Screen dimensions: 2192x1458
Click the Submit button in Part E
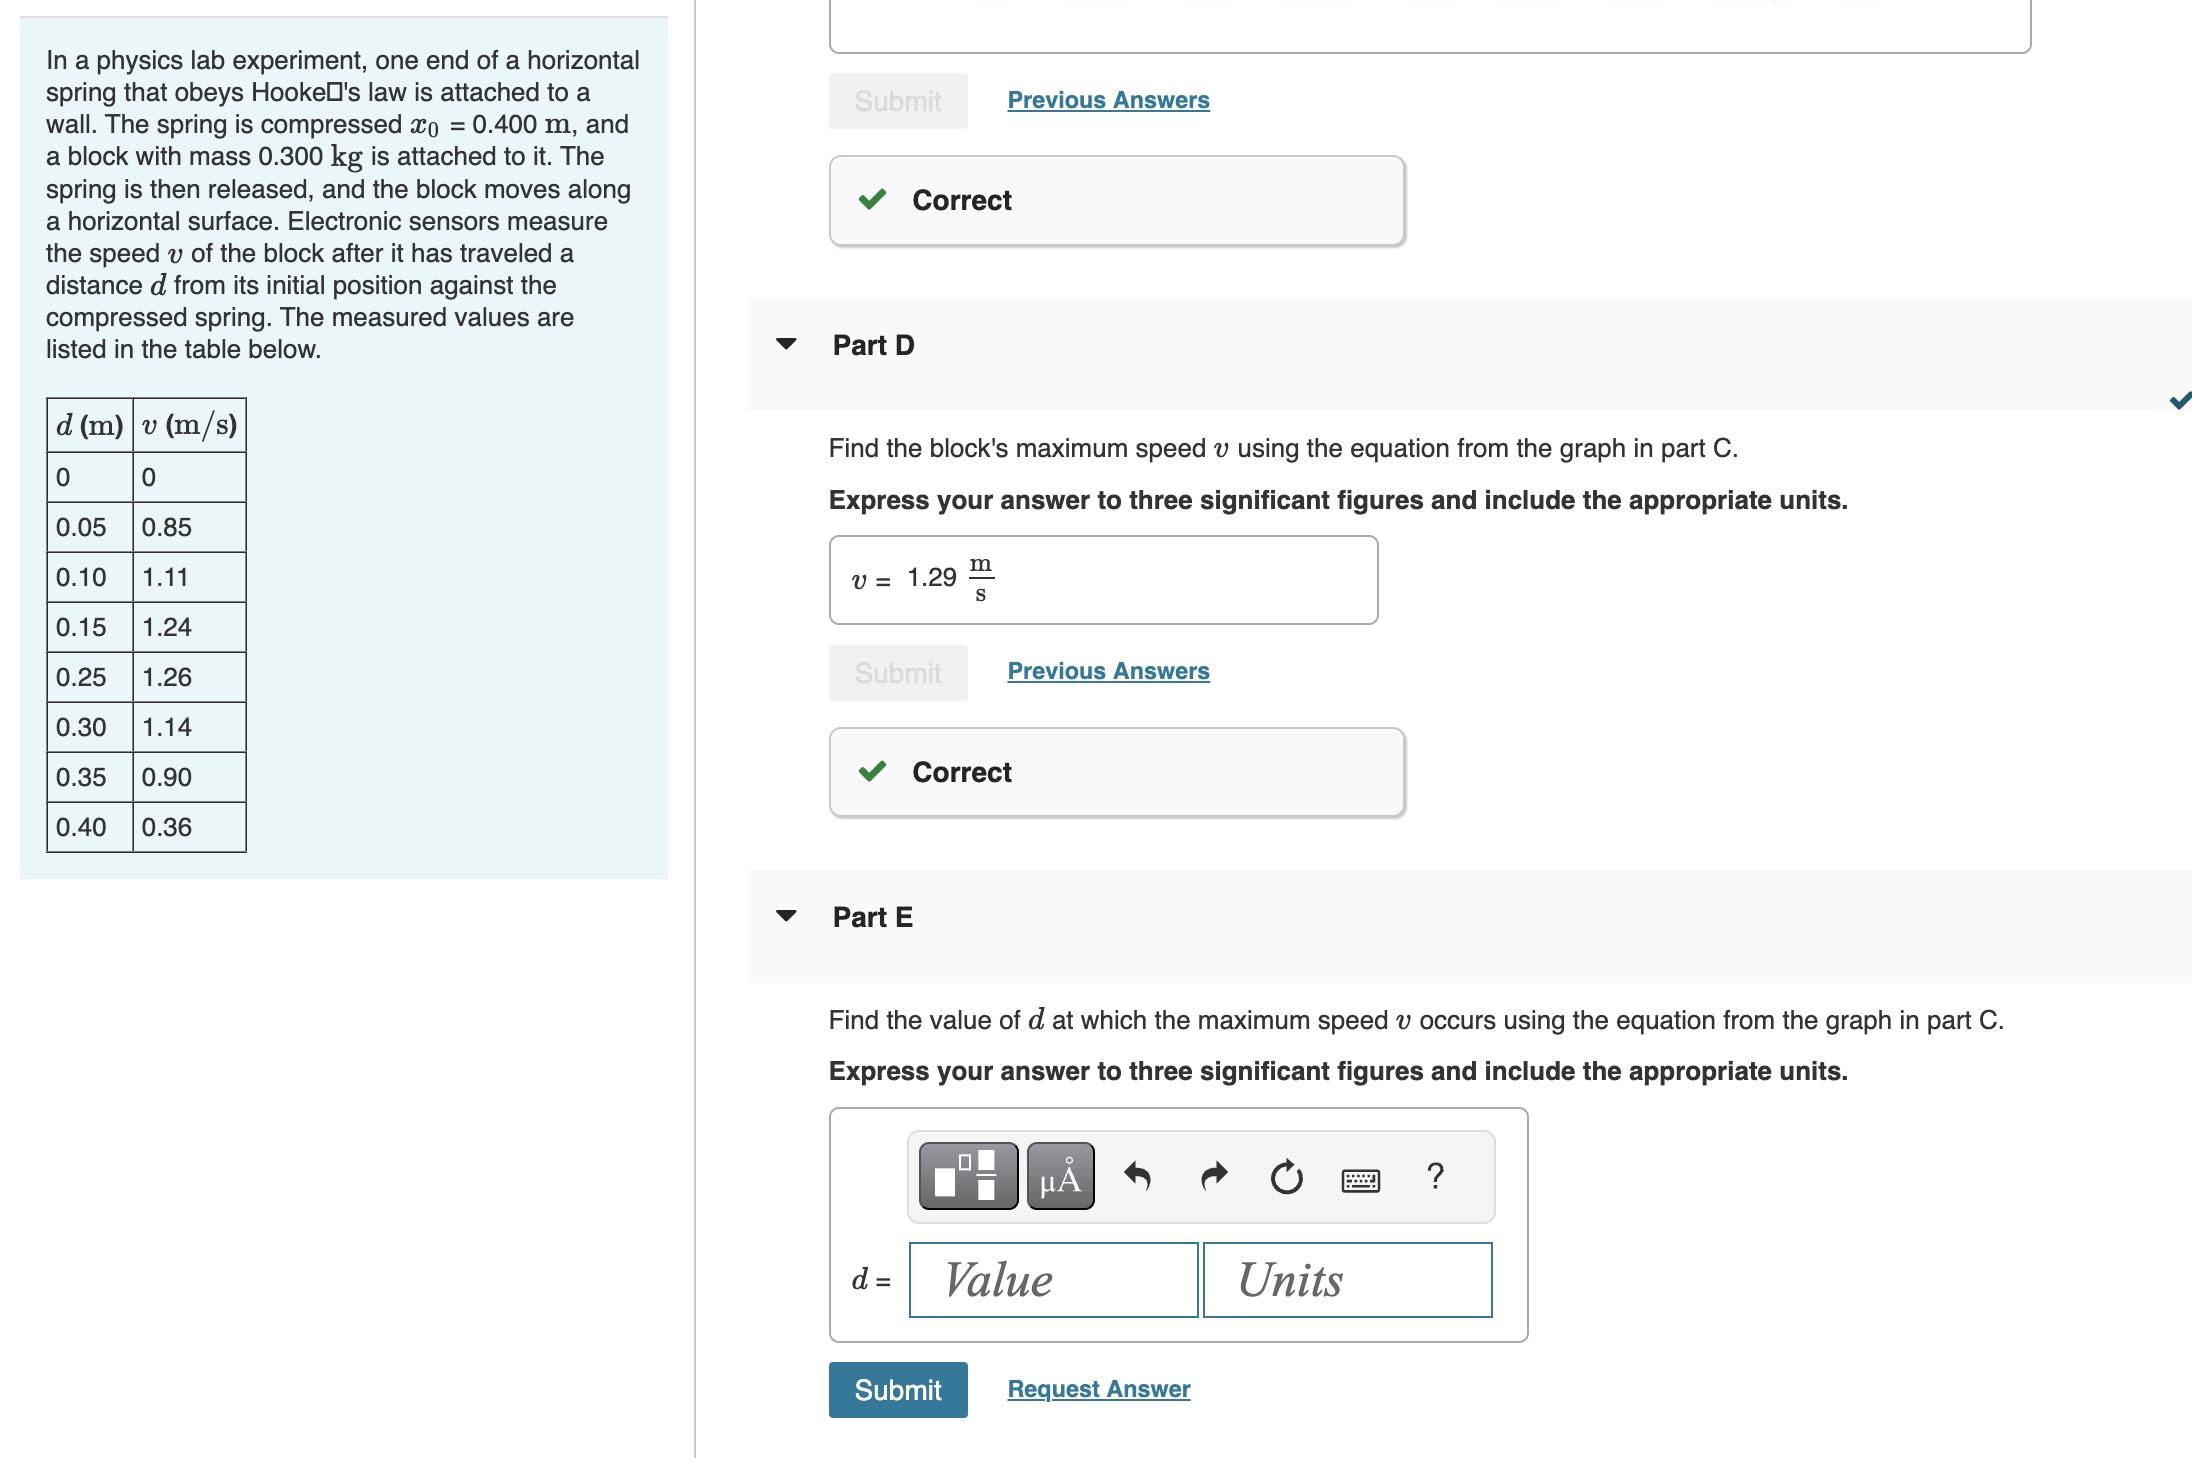point(897,1390)
